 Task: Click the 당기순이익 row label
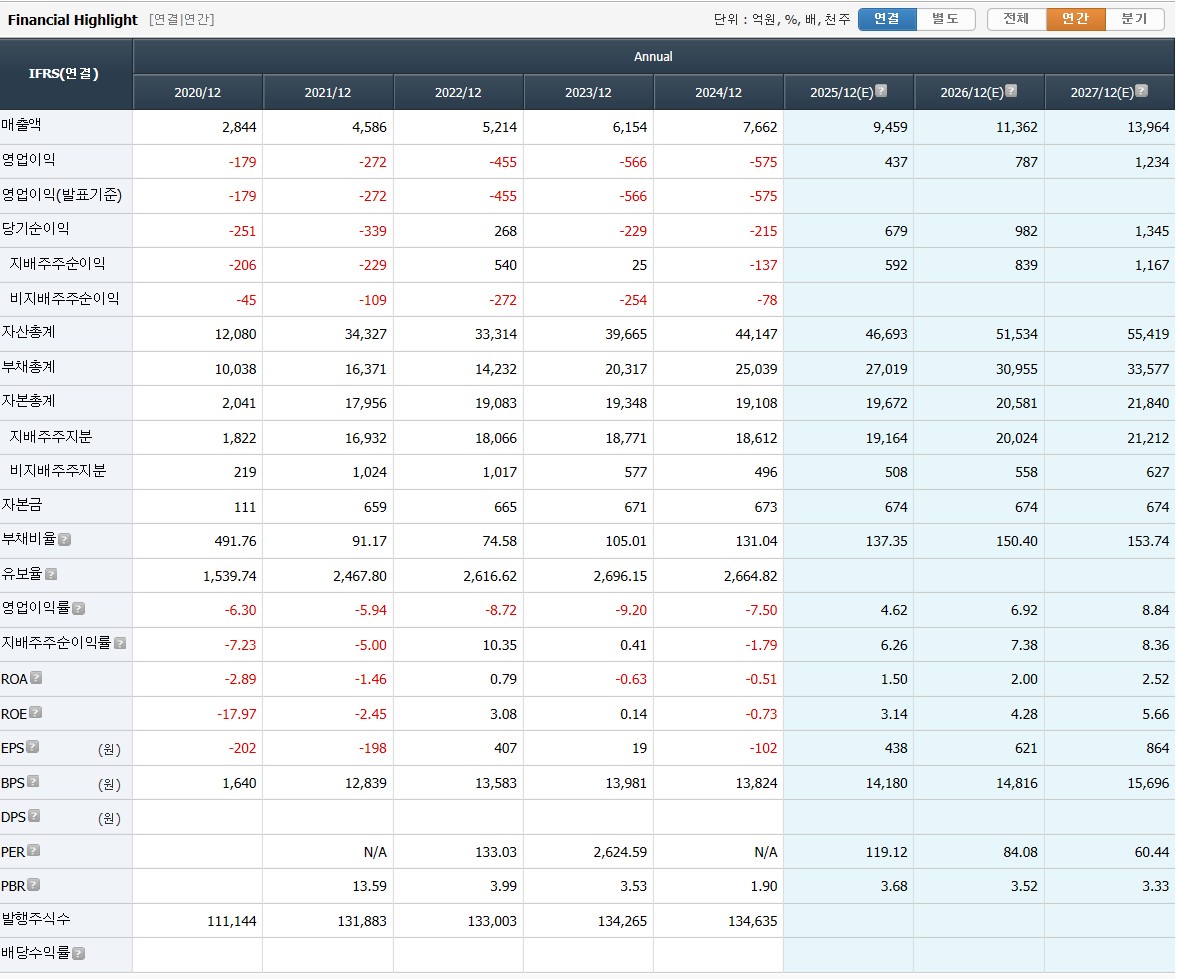tap(35, 228)
